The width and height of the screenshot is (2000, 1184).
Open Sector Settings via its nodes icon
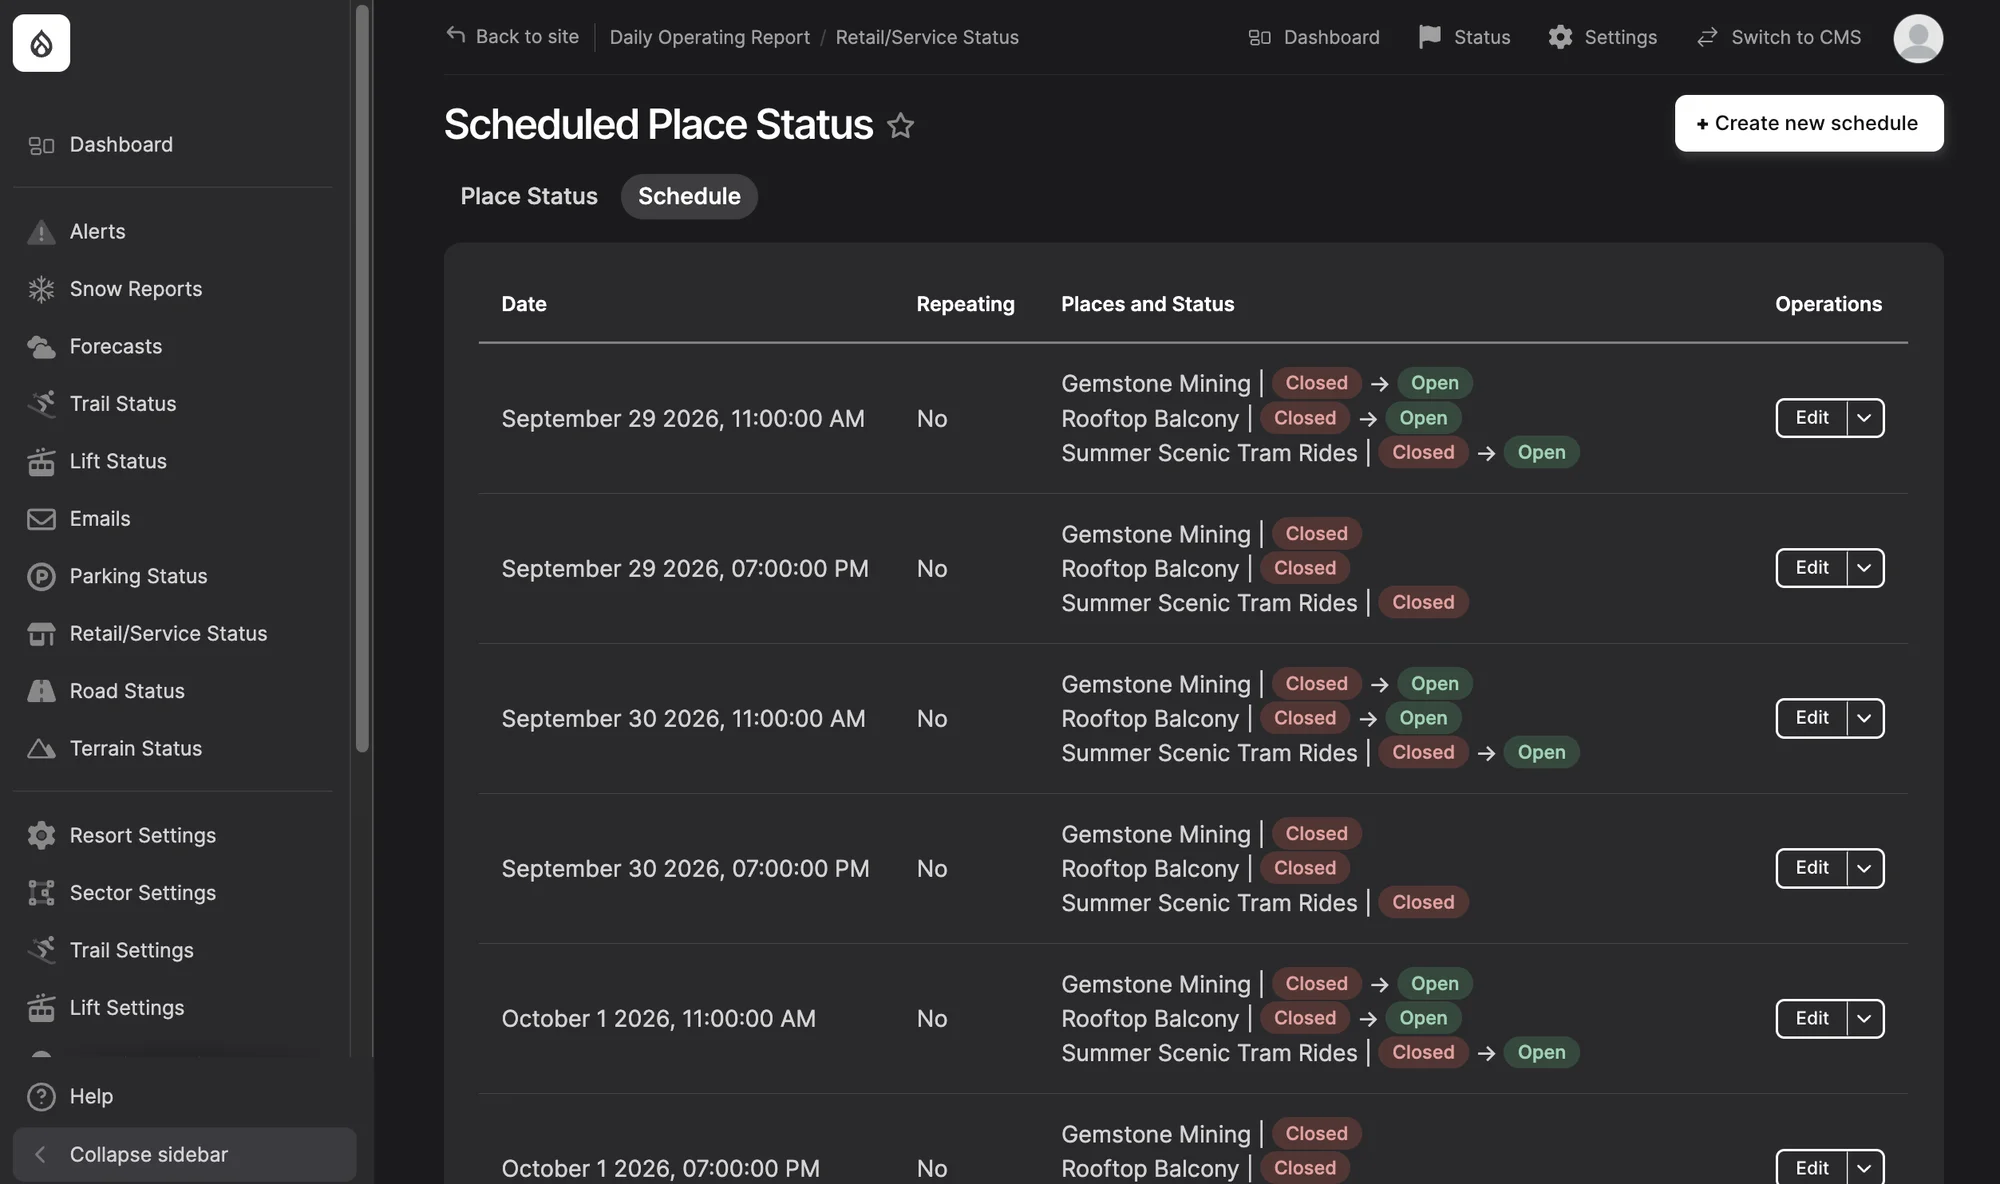coord(41,893)
